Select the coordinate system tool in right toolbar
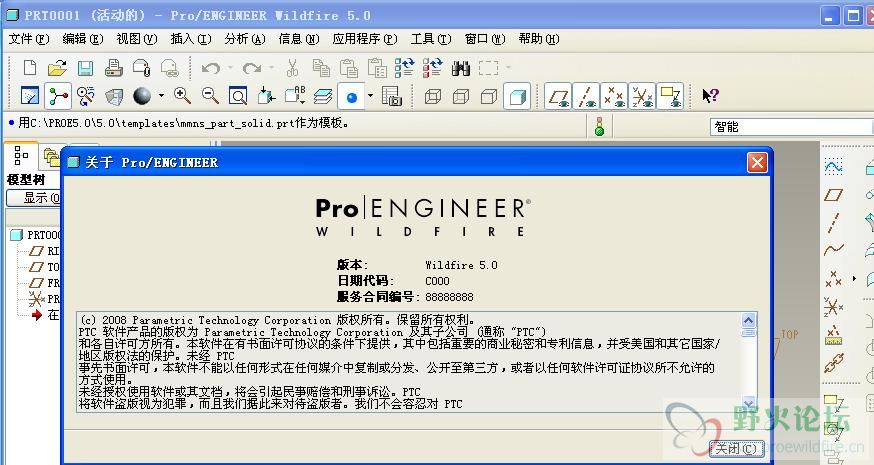 coord(833,306)
